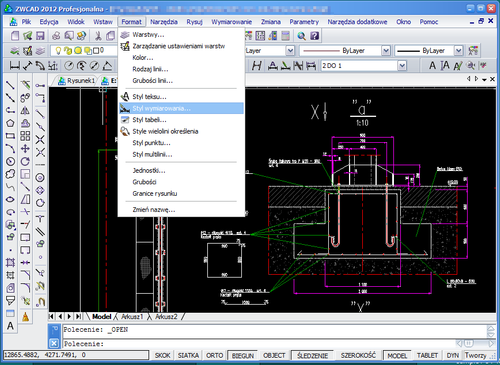This screenshot has width=500, height=365.
Task: Toggle ORTO mode in status bar
Action: tap(214, 356)
